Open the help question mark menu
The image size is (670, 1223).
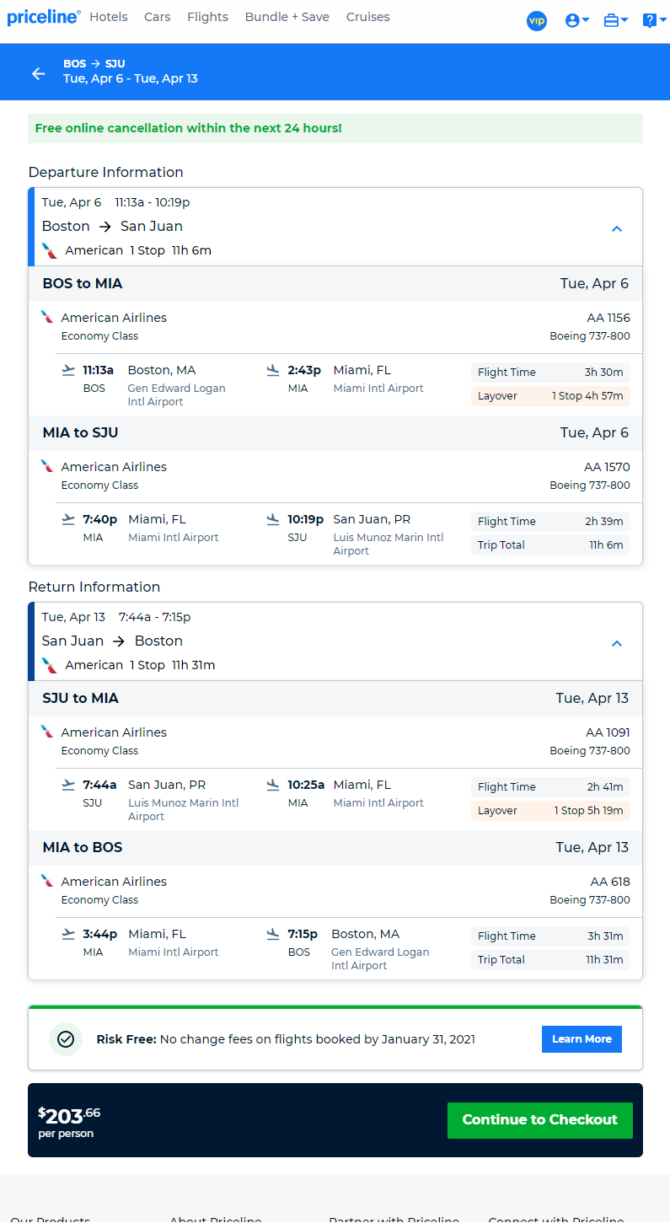(652, 20)
